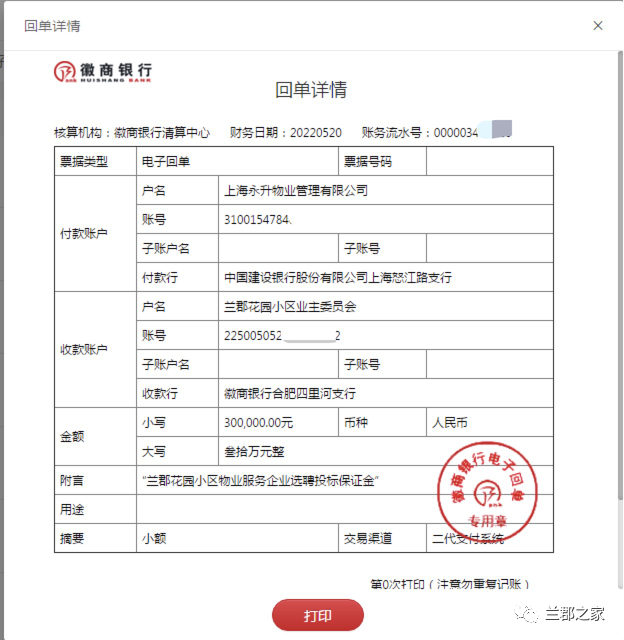Click the 第0次打印 notice text
The image size is (624, 640).
tap(450, 584)
